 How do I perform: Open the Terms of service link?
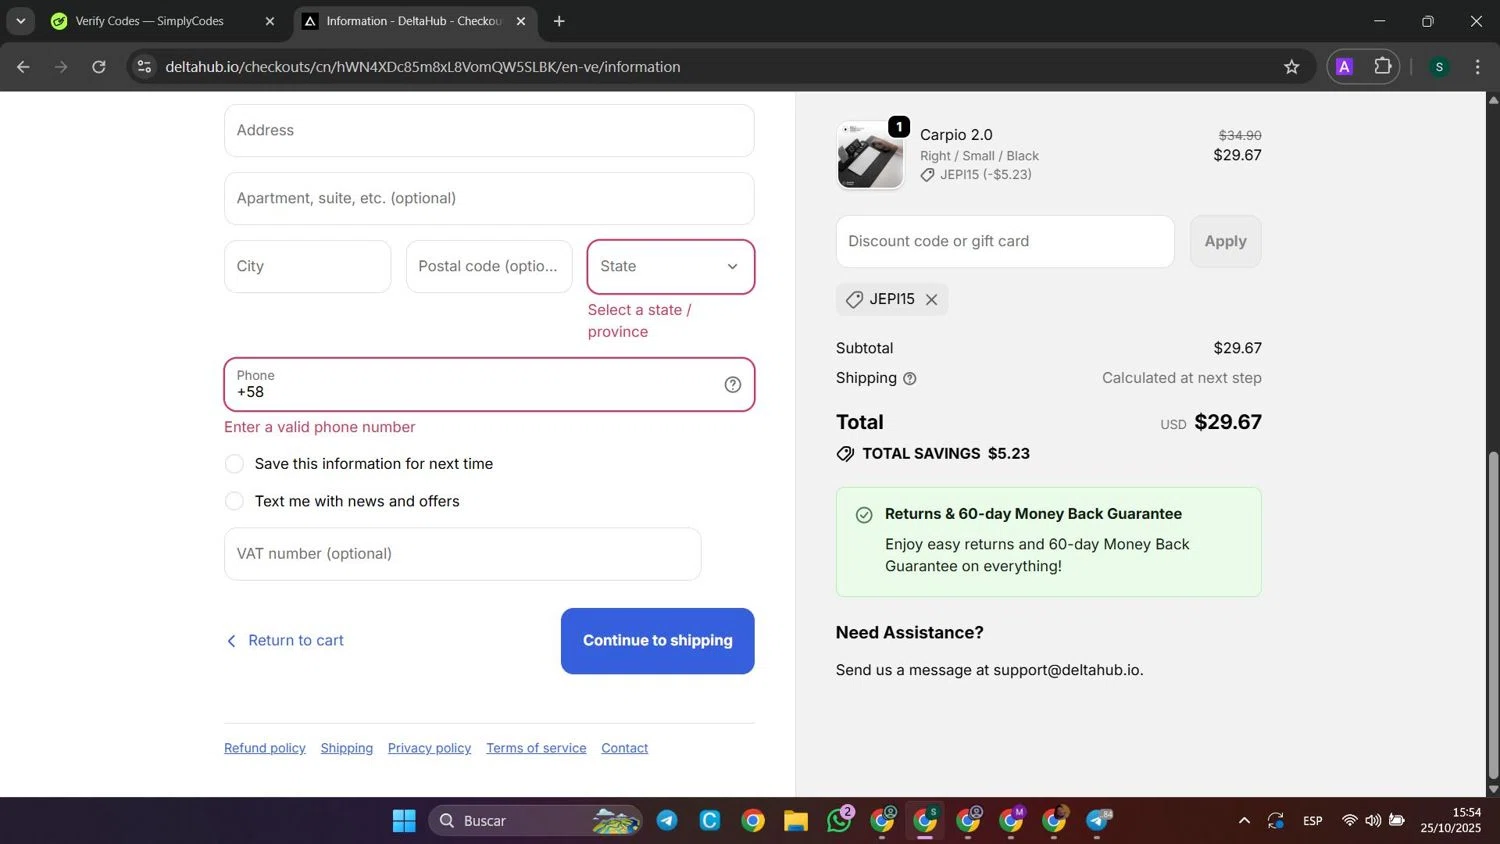click(x=536, y=748)
